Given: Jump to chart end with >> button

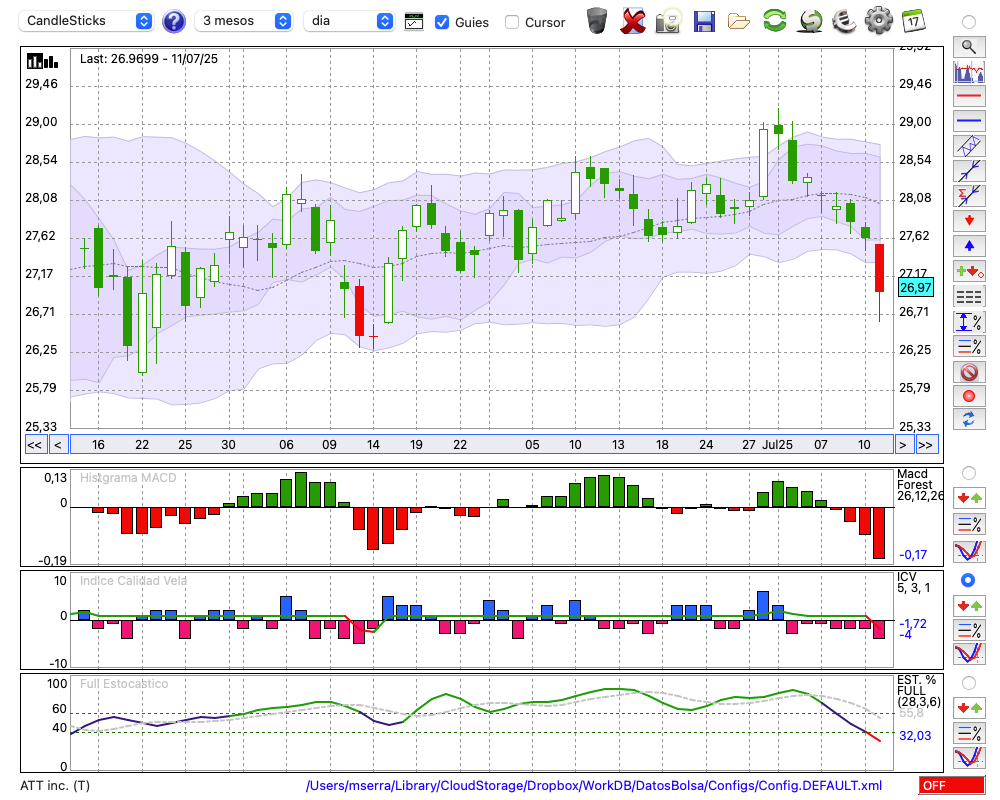Looking at the screenshot, I should (925, 445).
